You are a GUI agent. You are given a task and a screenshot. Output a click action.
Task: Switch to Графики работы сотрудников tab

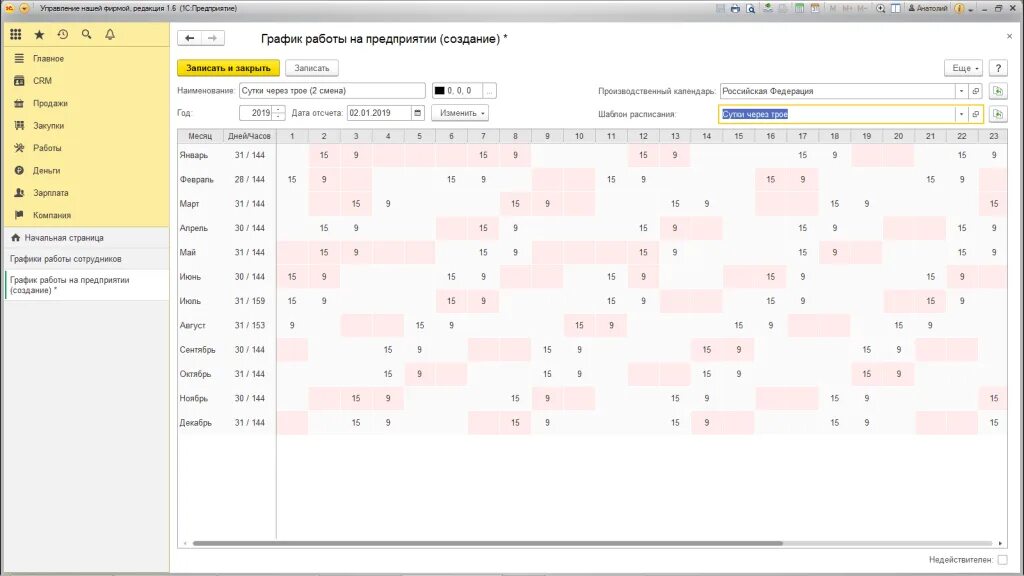point(86,259)
